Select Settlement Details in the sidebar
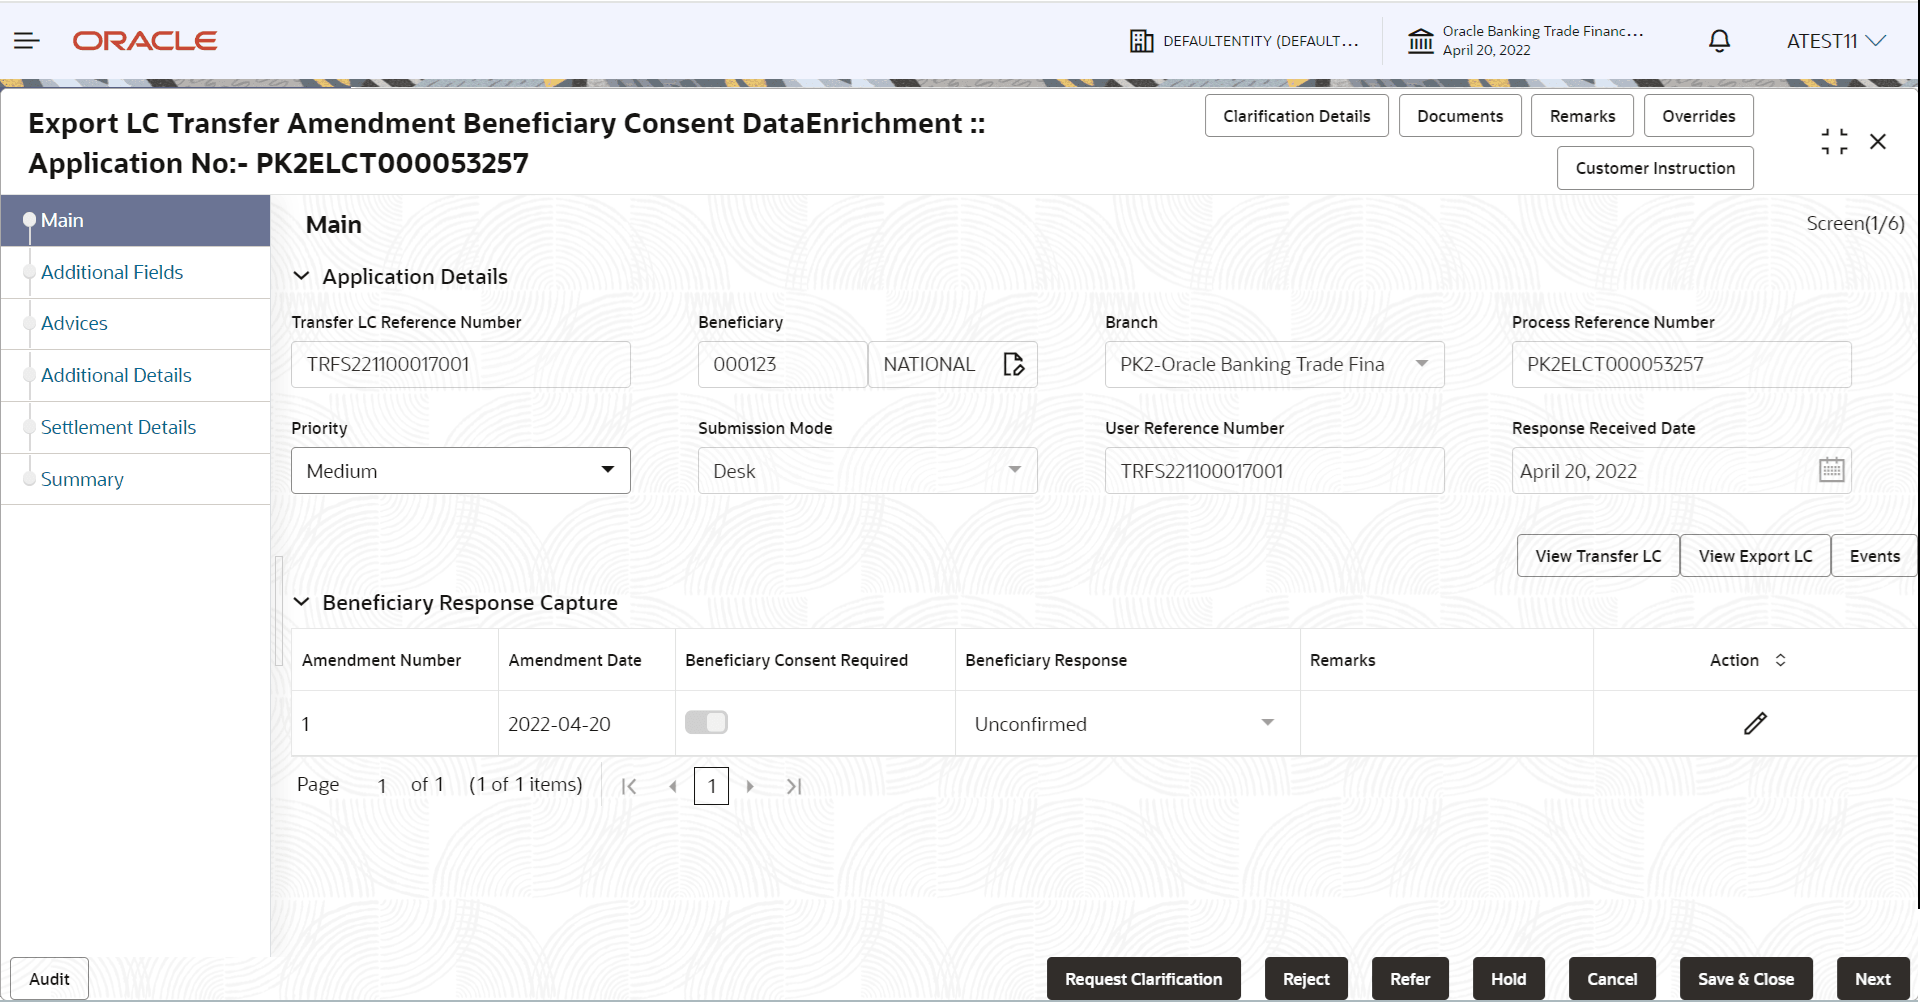Screen dimensions: 1920x1002 [x=119, y=427]
